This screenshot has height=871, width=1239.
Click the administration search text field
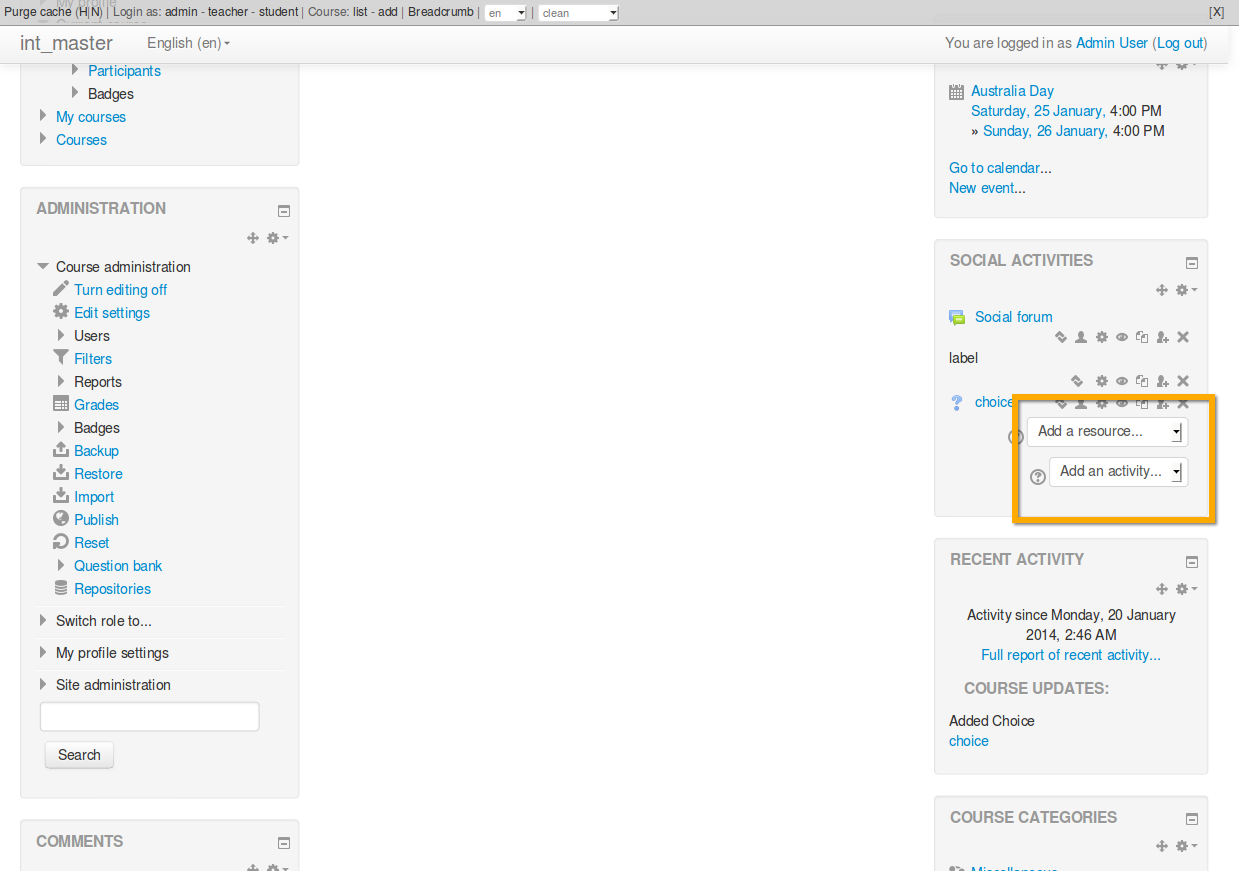click(150, 717)
